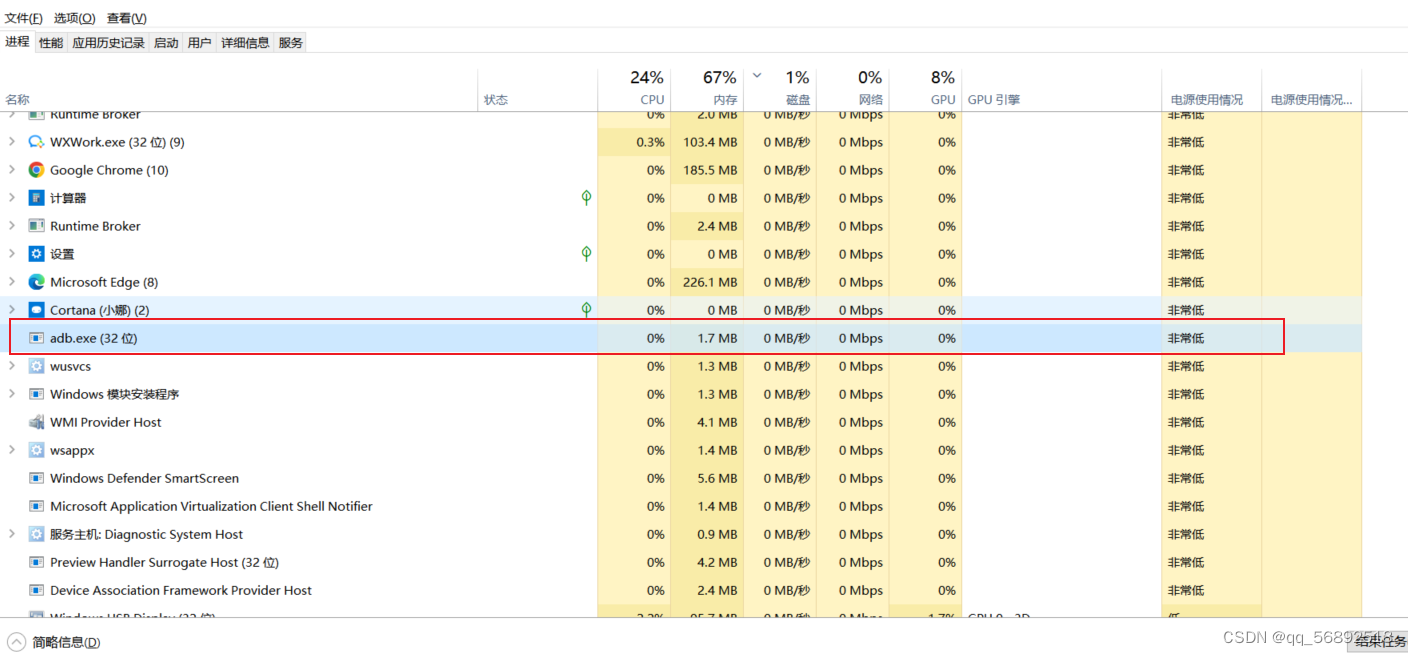
Task: Click the green leaf status icon for 计算器
Action: pos(587,198)
